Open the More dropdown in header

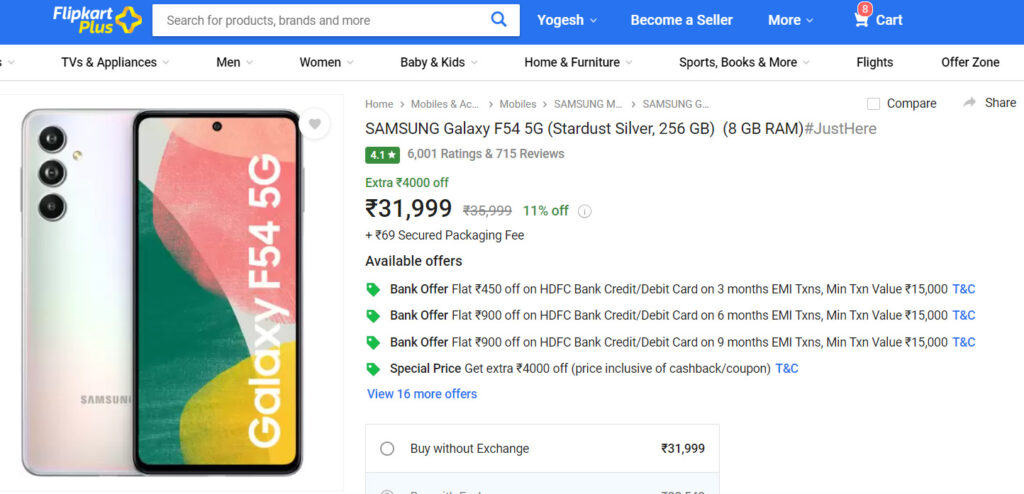791,20
